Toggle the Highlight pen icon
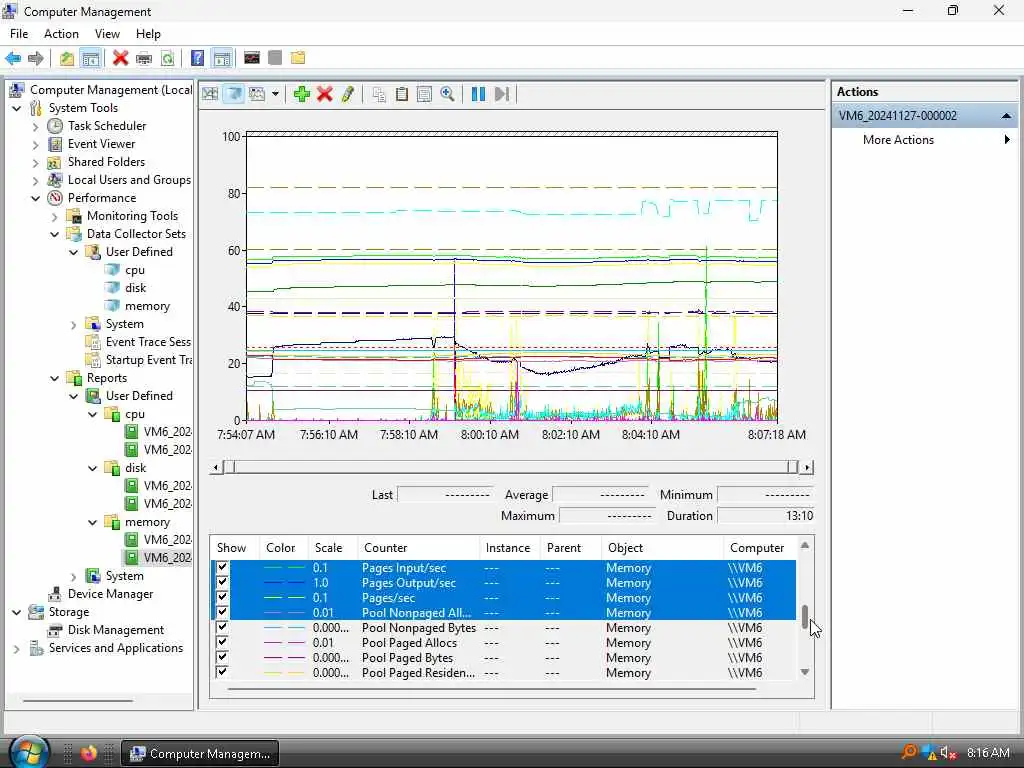The width and height of the screenshot is (1024, 768). [x=347, y=94]
